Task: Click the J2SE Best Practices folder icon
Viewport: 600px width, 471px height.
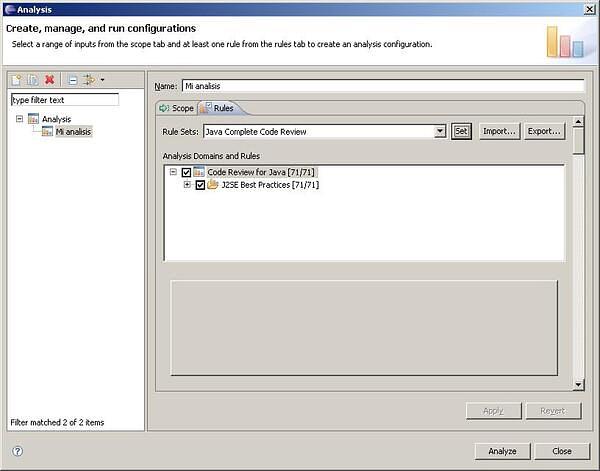Action: tap(213, 185)
